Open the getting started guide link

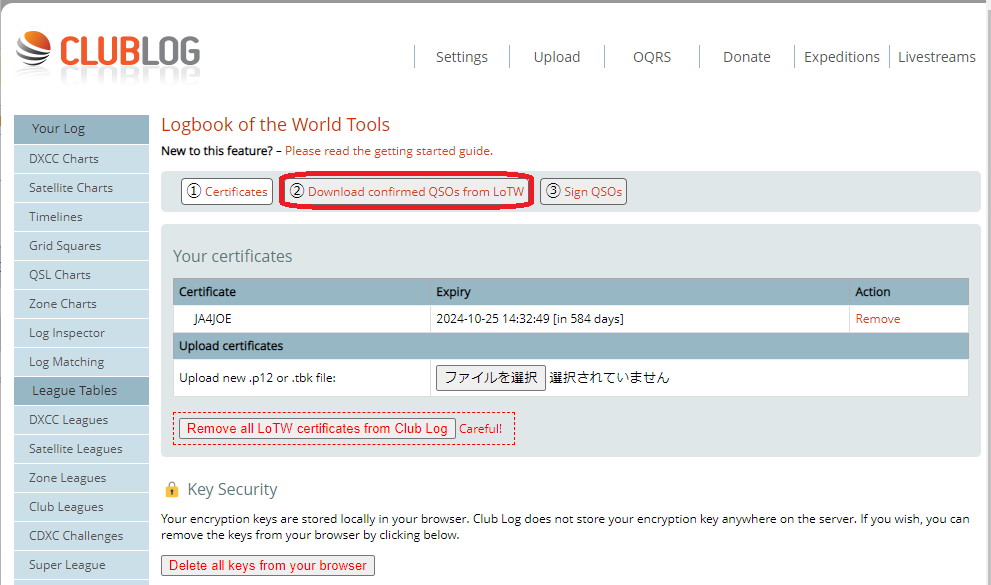click(389, 151)
